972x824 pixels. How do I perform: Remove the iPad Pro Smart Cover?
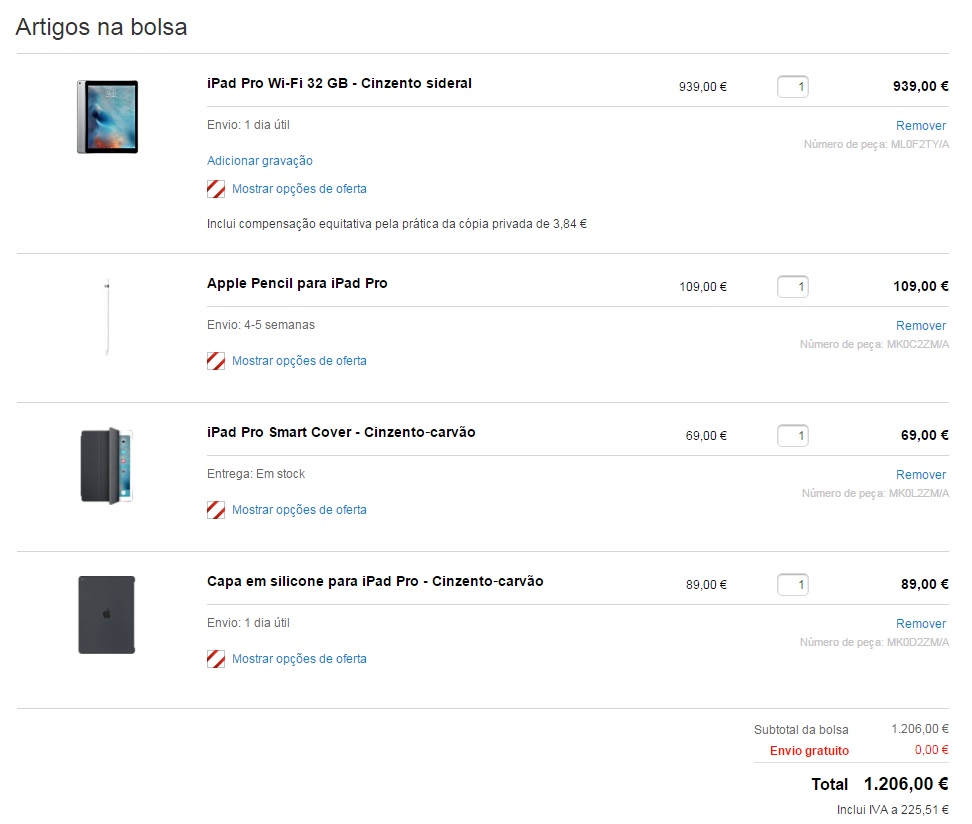(x=921, y=475)
